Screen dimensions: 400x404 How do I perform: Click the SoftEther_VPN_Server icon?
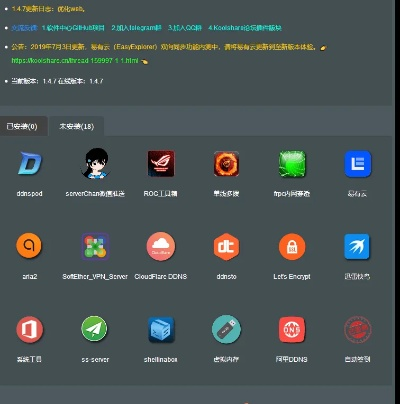tap(95, 246)
